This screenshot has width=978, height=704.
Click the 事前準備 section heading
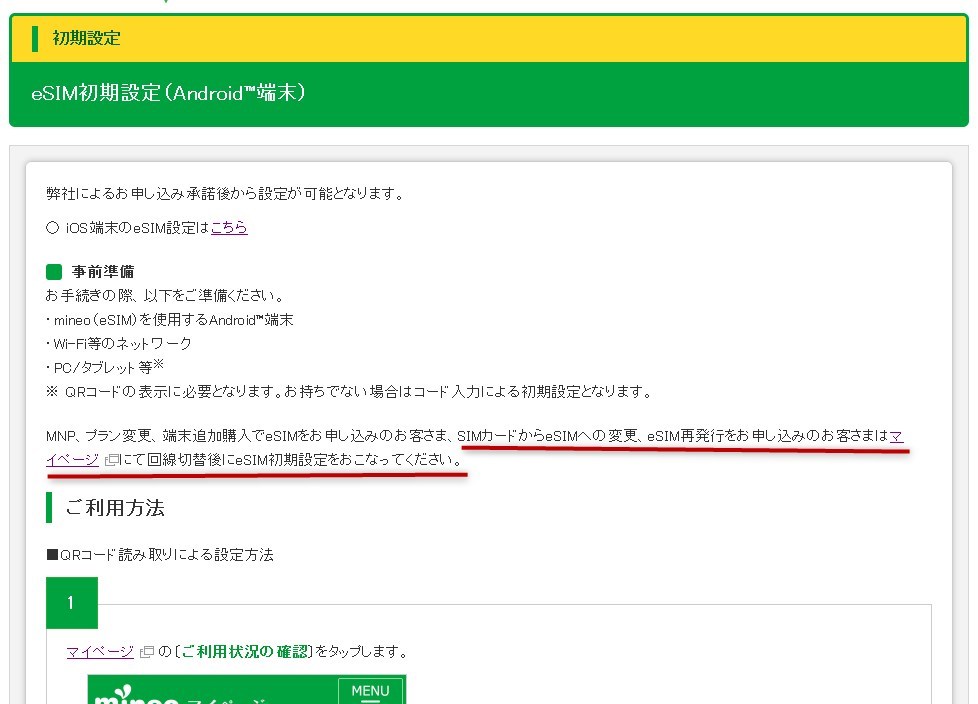(102, 272)
